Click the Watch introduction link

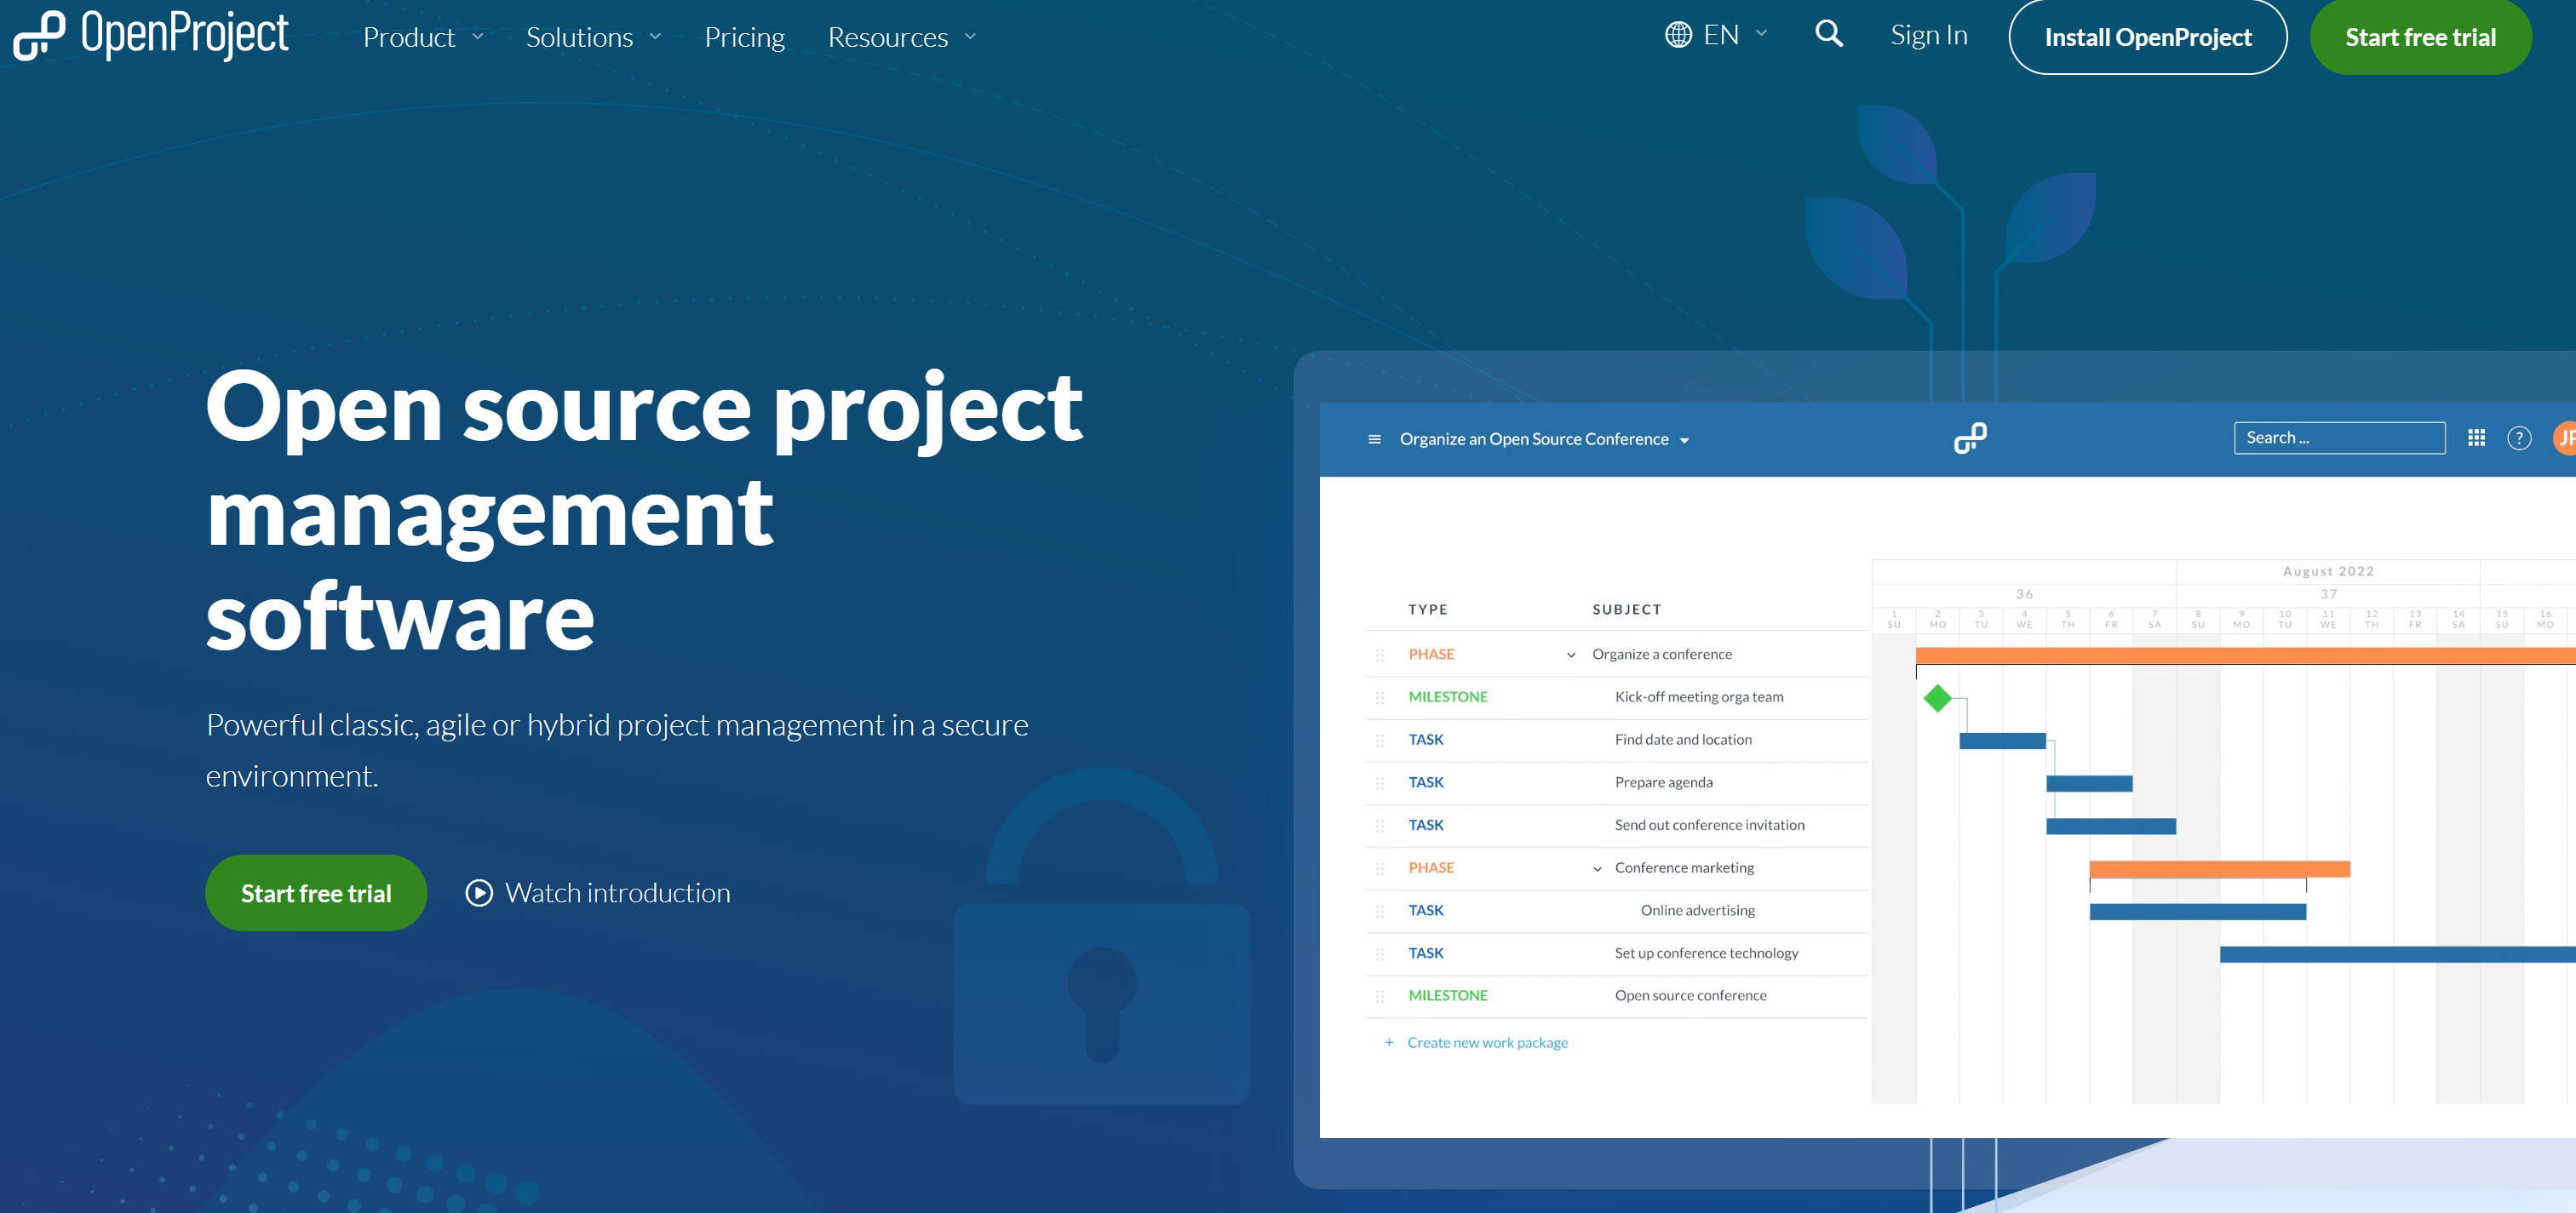(594, 891)
